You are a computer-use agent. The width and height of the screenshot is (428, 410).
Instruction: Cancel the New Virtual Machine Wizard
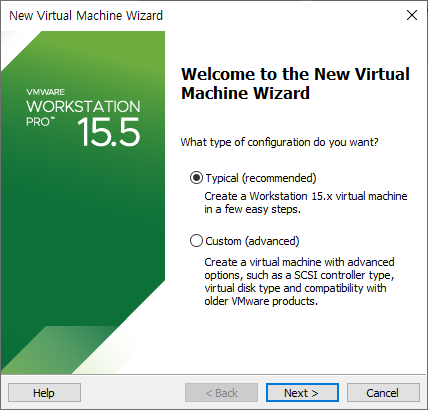pos(383,393)
